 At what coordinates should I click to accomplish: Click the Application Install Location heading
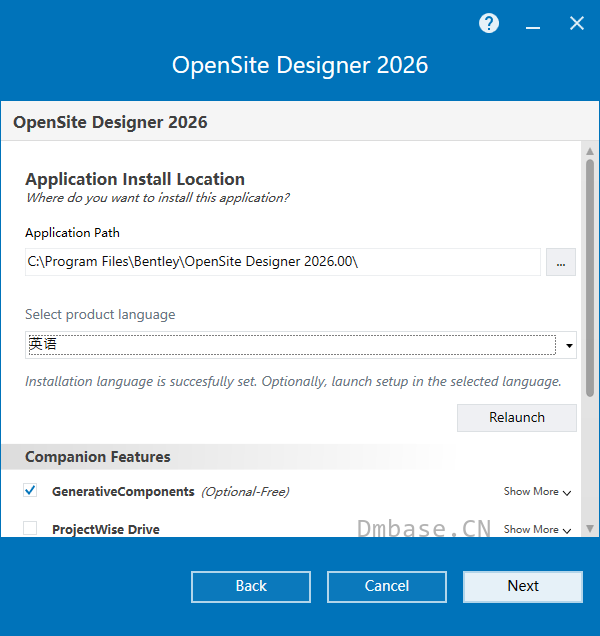pos(135,179)
